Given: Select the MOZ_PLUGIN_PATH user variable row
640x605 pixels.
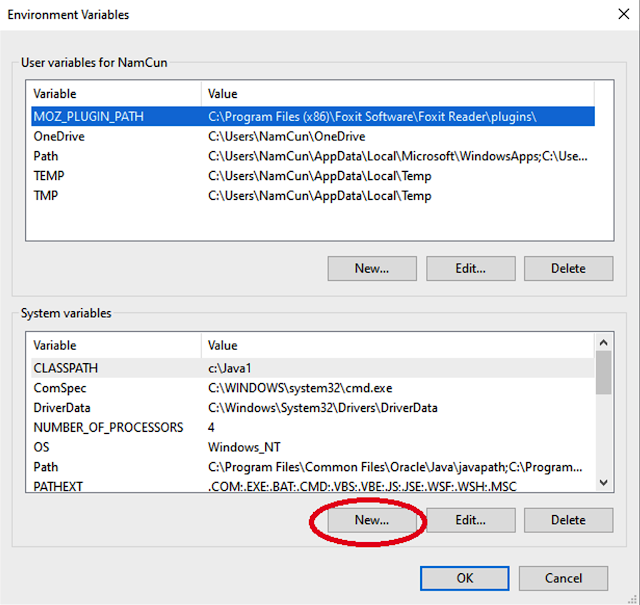Looking at the screenshot, I should tap(313, 117).
